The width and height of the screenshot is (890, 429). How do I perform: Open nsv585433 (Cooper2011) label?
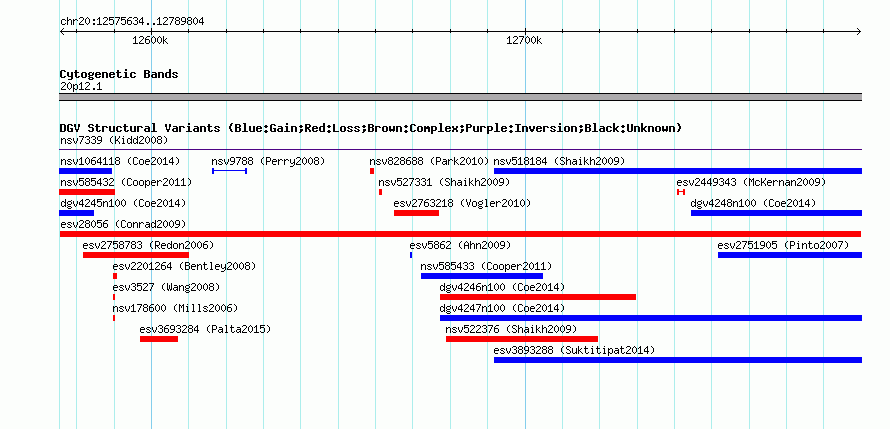point(486,266)
